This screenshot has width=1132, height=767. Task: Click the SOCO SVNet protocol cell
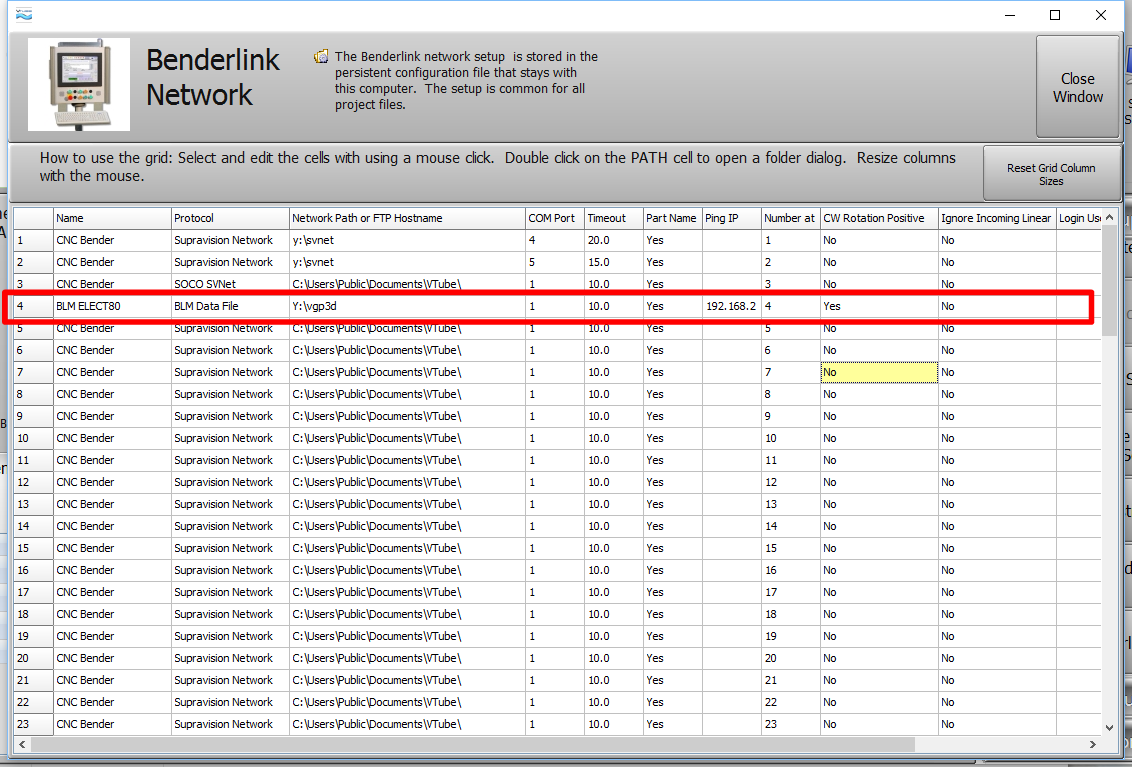click(230, 284)
